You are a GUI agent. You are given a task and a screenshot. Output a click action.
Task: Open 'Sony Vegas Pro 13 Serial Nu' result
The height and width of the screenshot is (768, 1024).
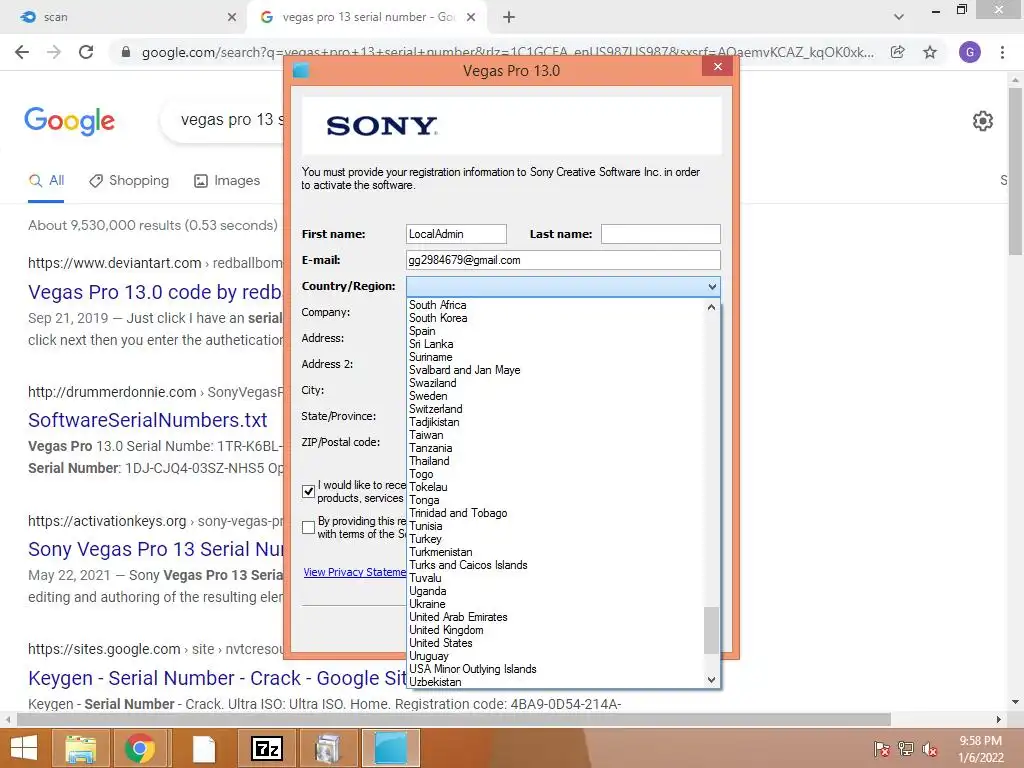155,549
